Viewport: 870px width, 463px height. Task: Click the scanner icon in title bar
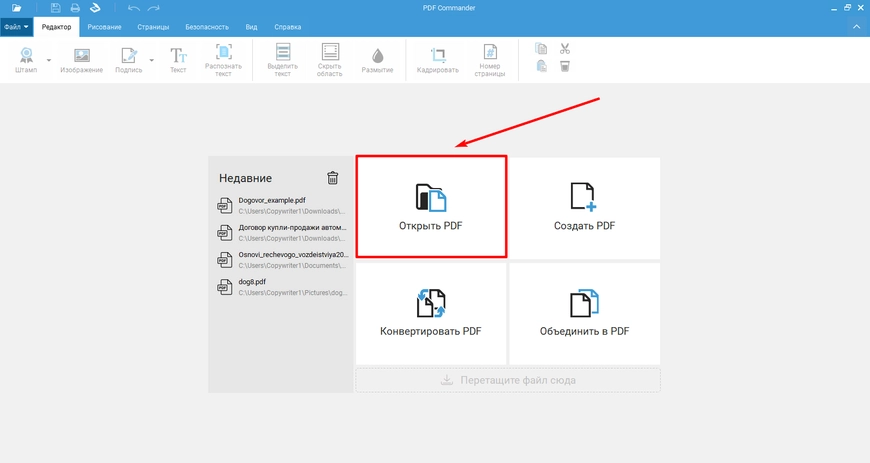[95, 8]
